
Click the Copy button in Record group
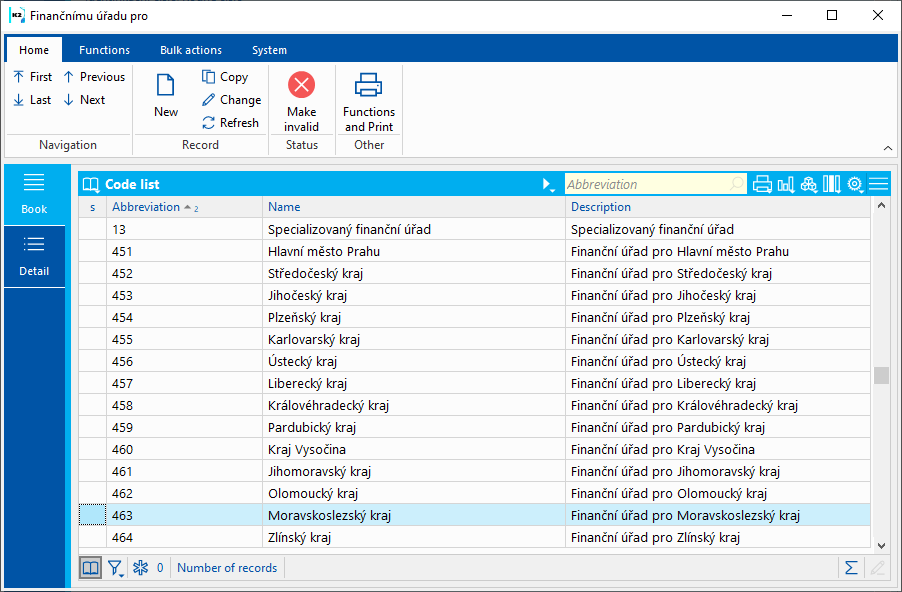coord(225,77)
